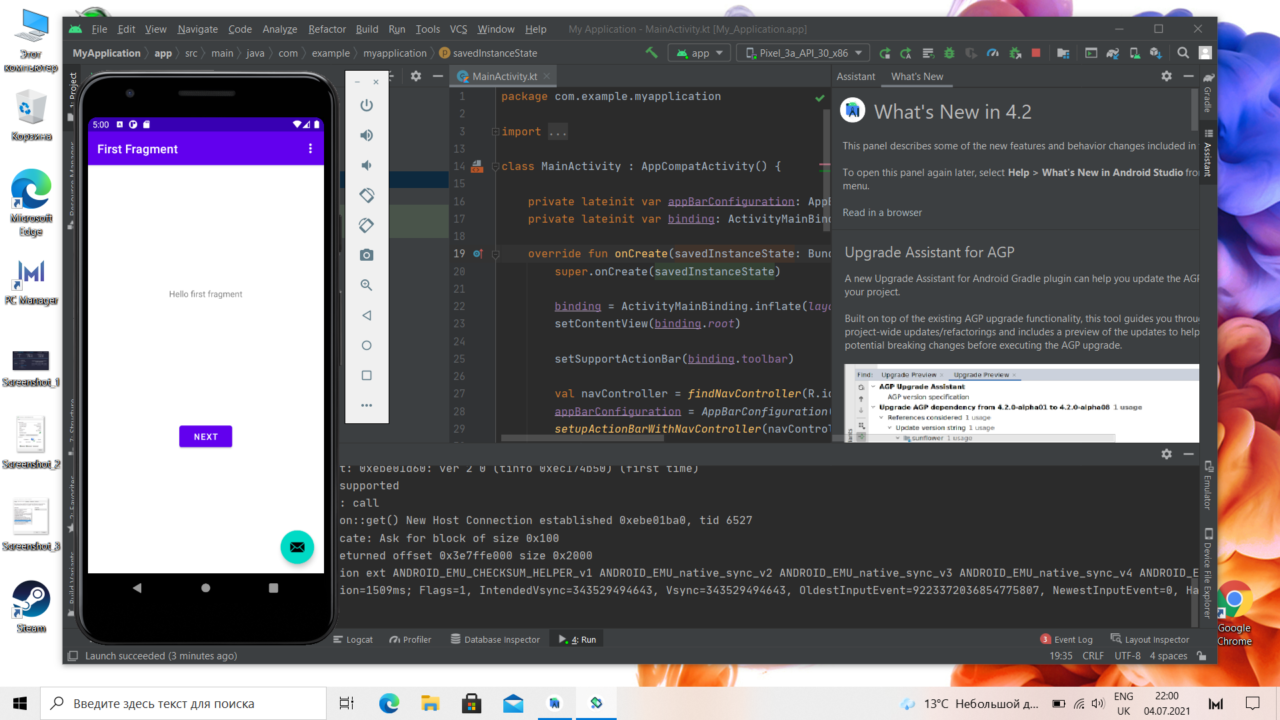
Task: Expand the folded import block
Action: coord(496,132)
